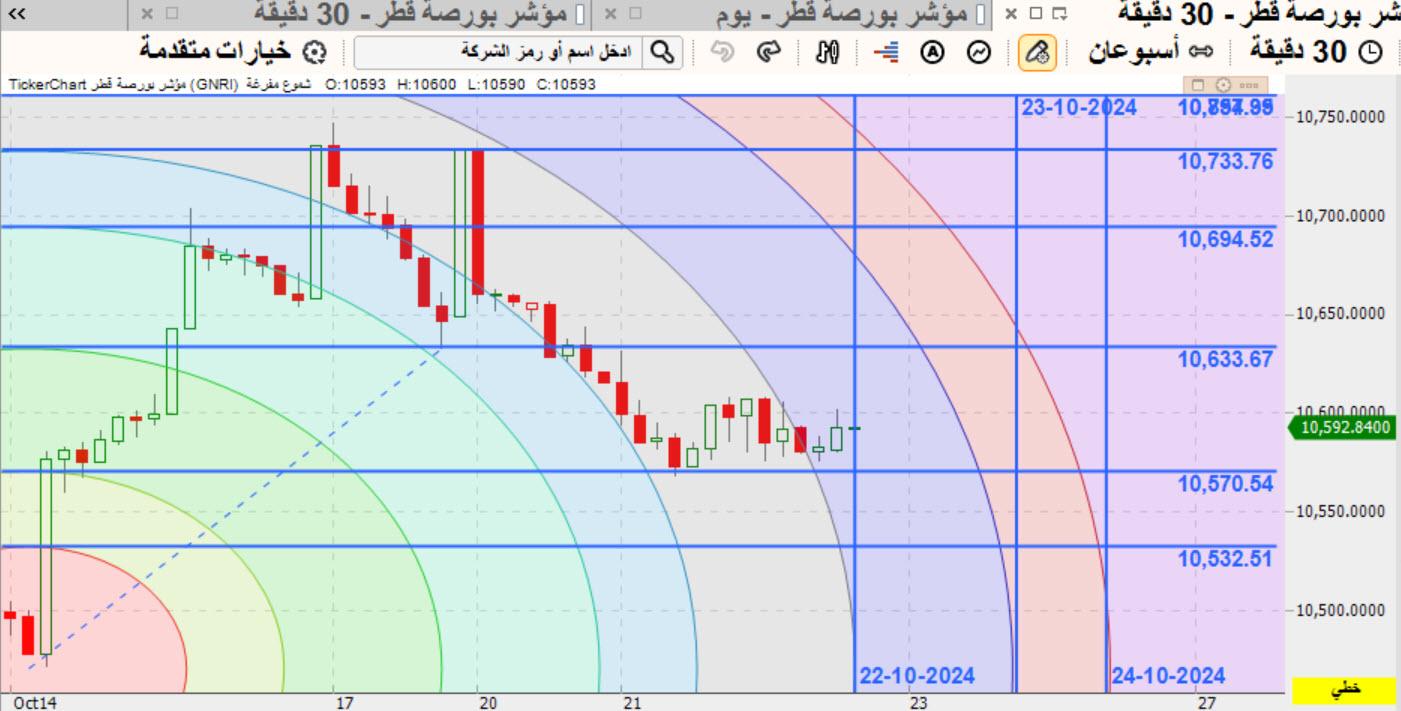Open the أسبوعان period selector
1401x711 pixels.
(1151, 52)
